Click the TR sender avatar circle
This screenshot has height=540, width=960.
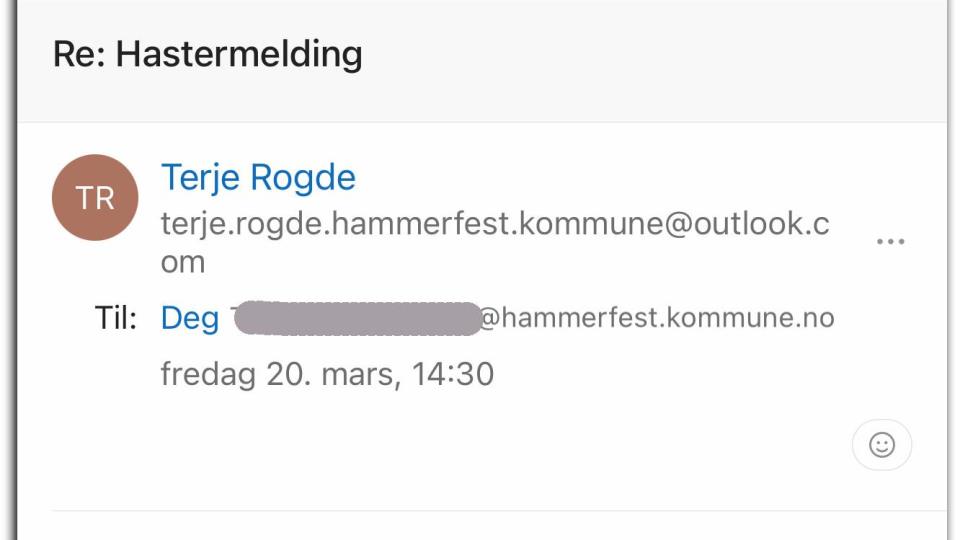[x=95, y=198]
